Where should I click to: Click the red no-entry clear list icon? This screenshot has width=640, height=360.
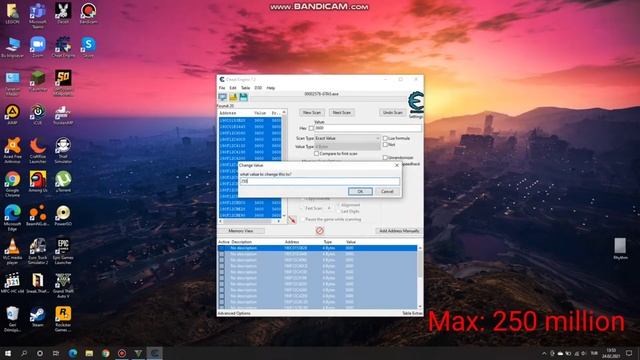(x=320, y=231)
